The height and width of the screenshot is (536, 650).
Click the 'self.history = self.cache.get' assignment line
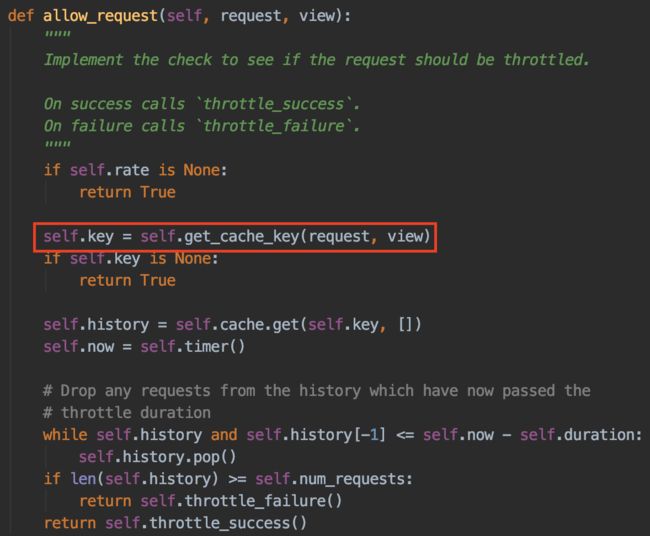coord(232,325)
